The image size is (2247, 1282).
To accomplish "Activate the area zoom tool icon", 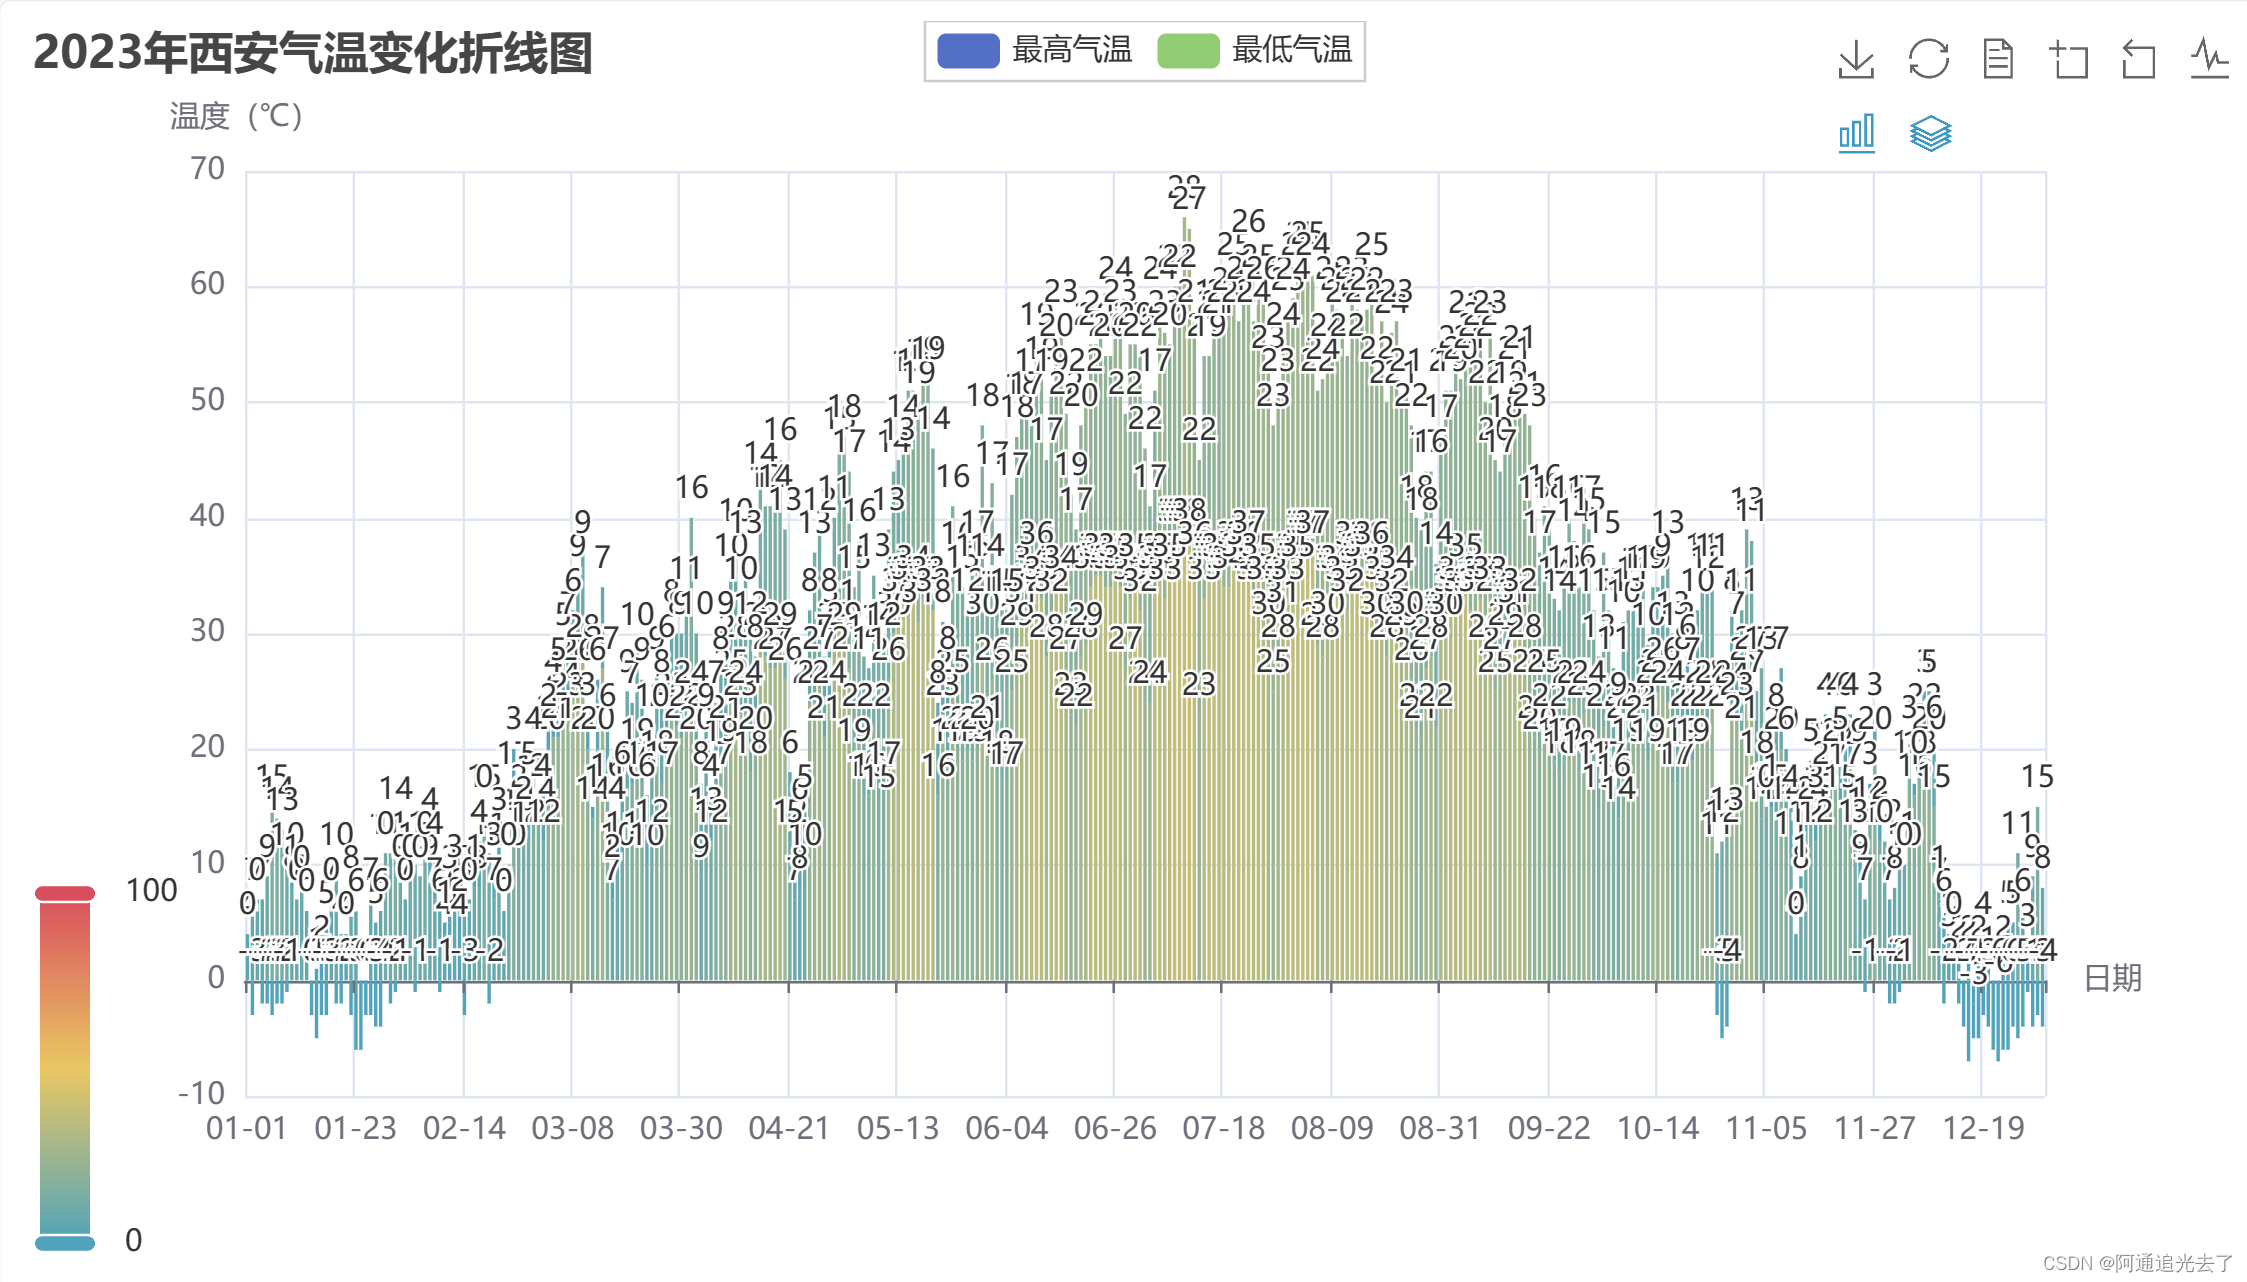I will click(2068, 59).
